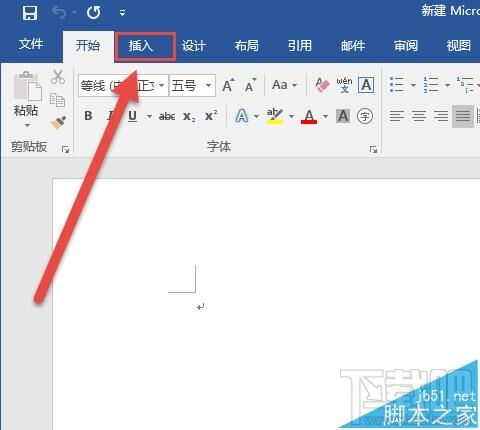Toggle Bold formatting
This screenshot has height=430, width=480.
tap(88, 116)
